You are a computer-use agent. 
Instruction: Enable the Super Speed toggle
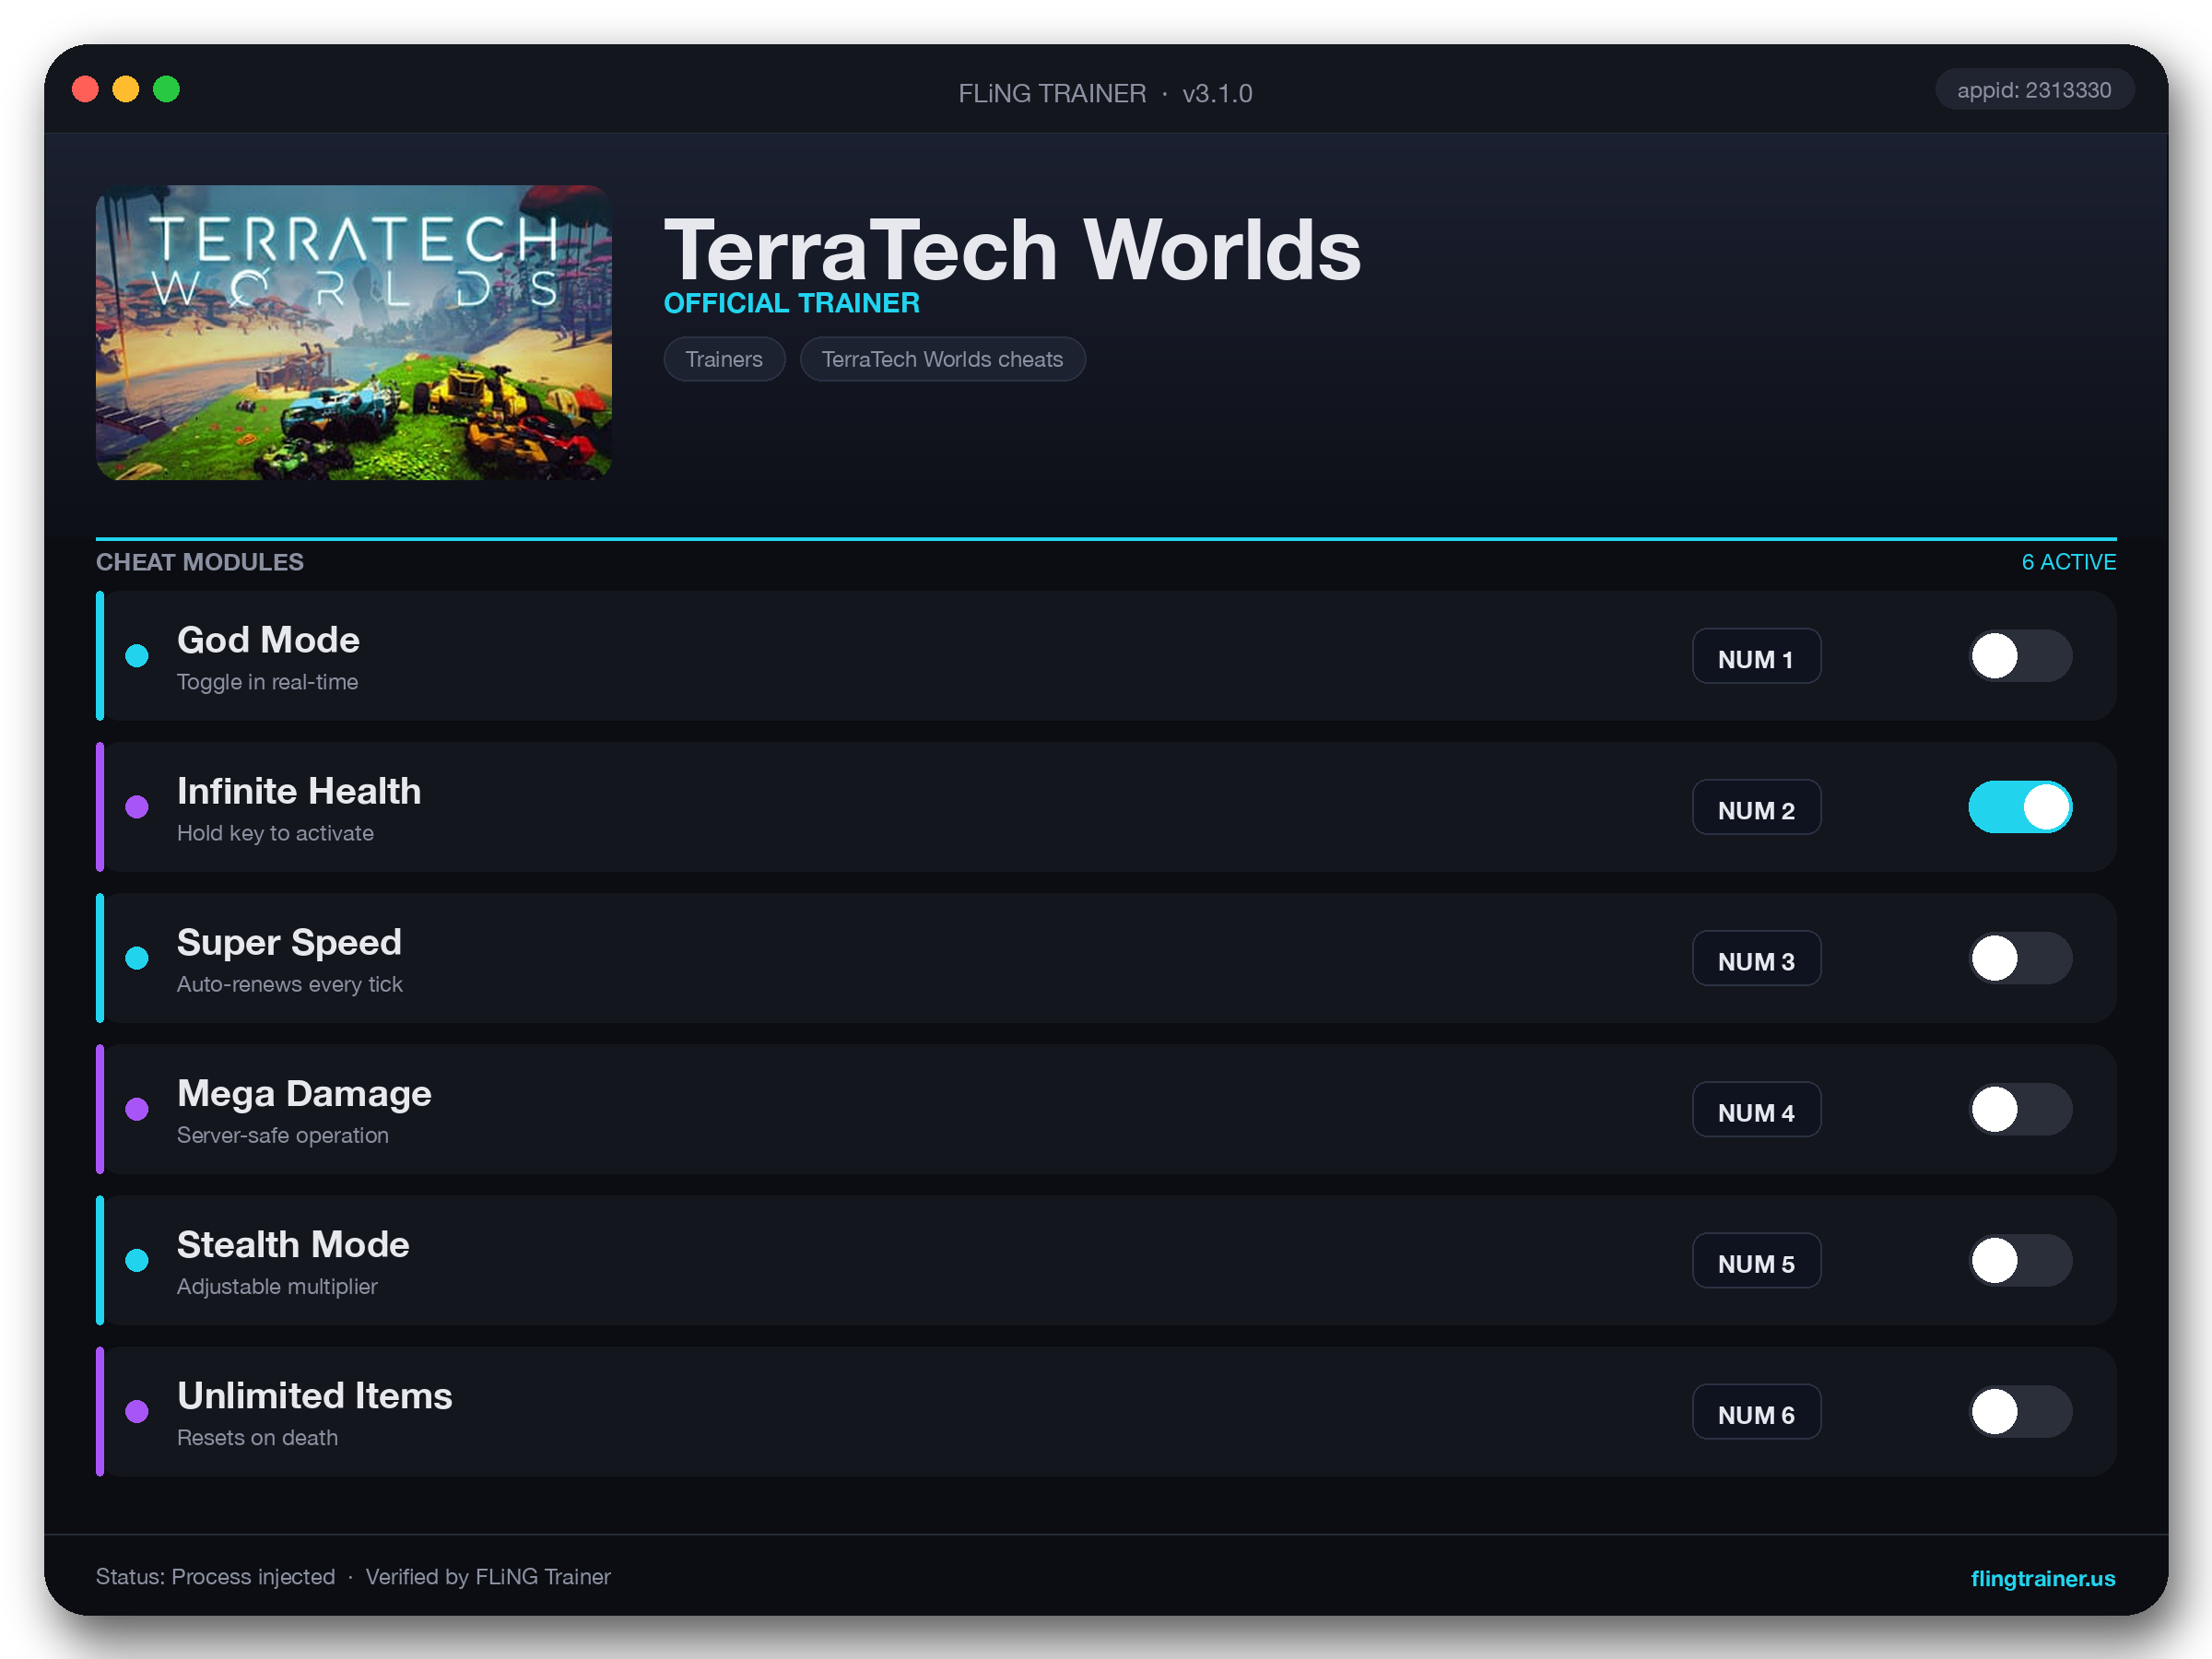tap(2020, 958)
